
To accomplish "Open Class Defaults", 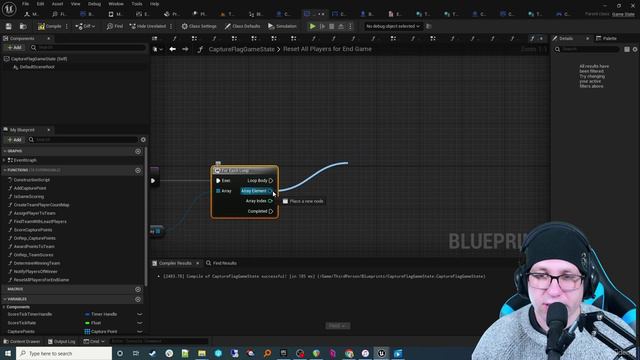I will coord(242,26).
